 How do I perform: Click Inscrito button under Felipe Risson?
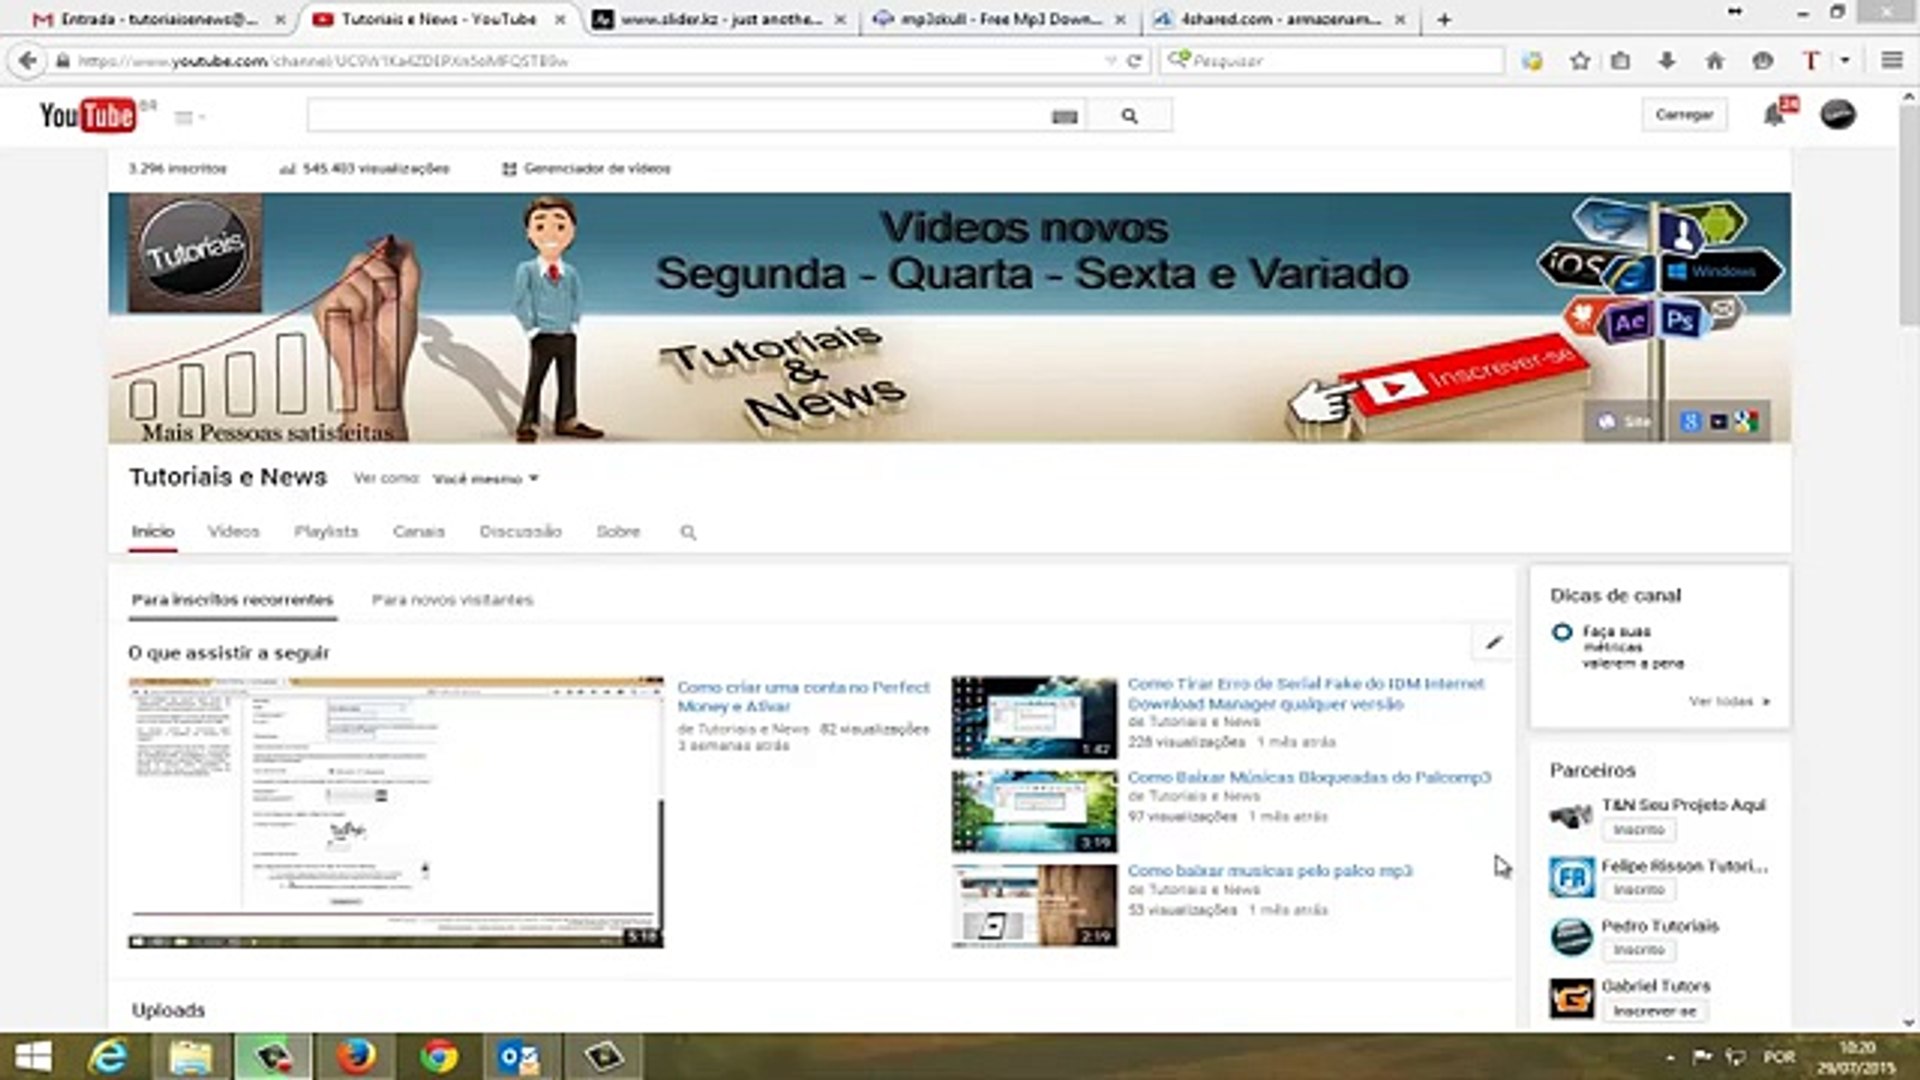(x=1638, y=889)
